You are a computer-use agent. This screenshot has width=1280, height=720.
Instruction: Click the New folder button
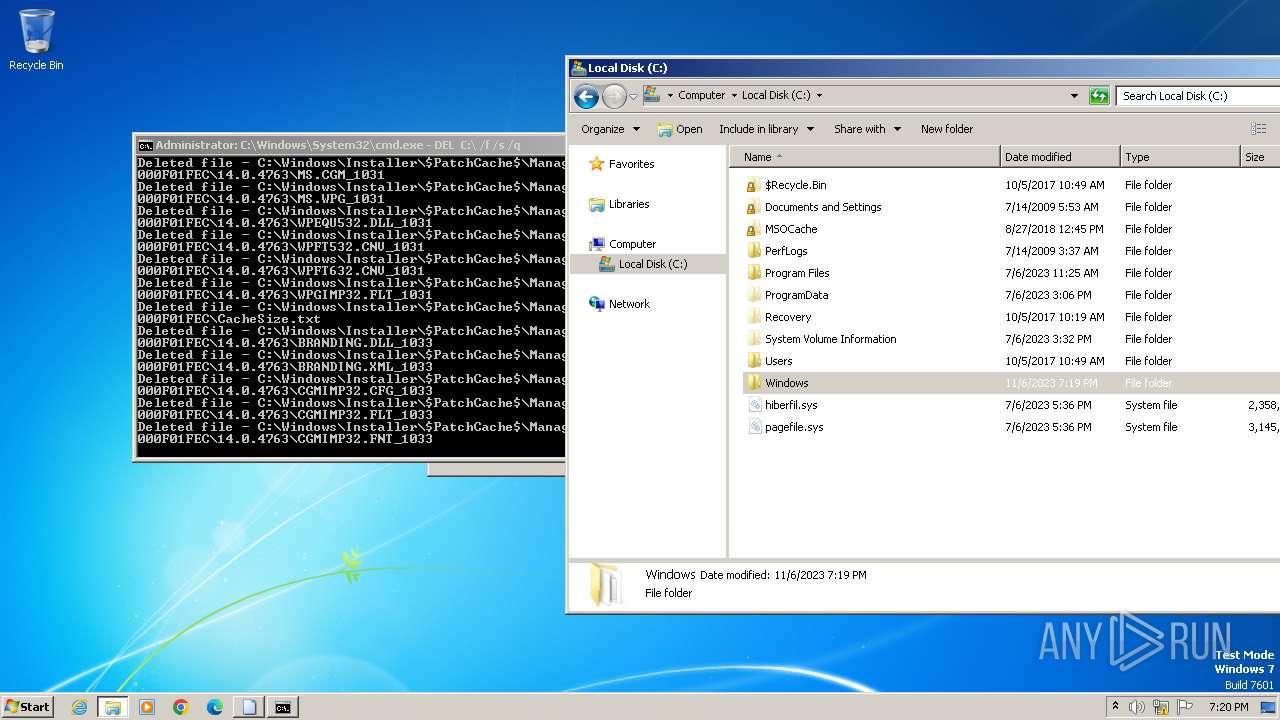[947, 129]
